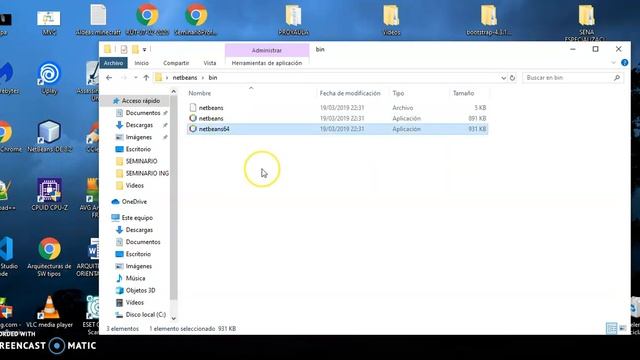
Task: Go up one folder level arrow
Action: click(146, 78)
